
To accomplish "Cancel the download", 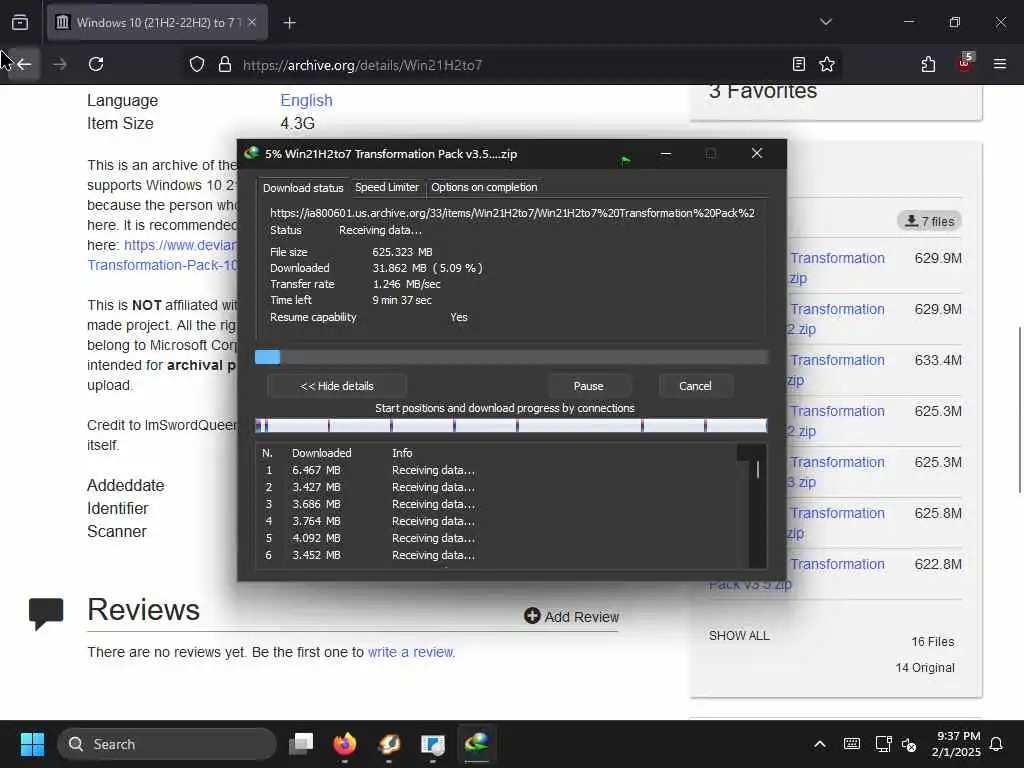I will [x=695, y=386].
